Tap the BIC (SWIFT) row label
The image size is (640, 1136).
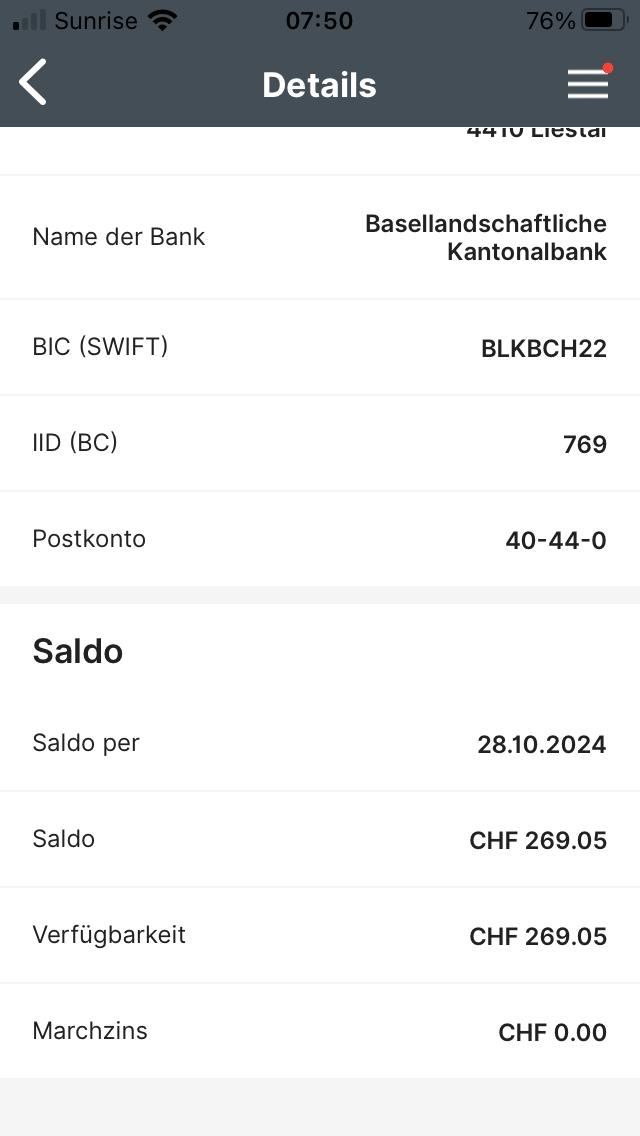100,346
